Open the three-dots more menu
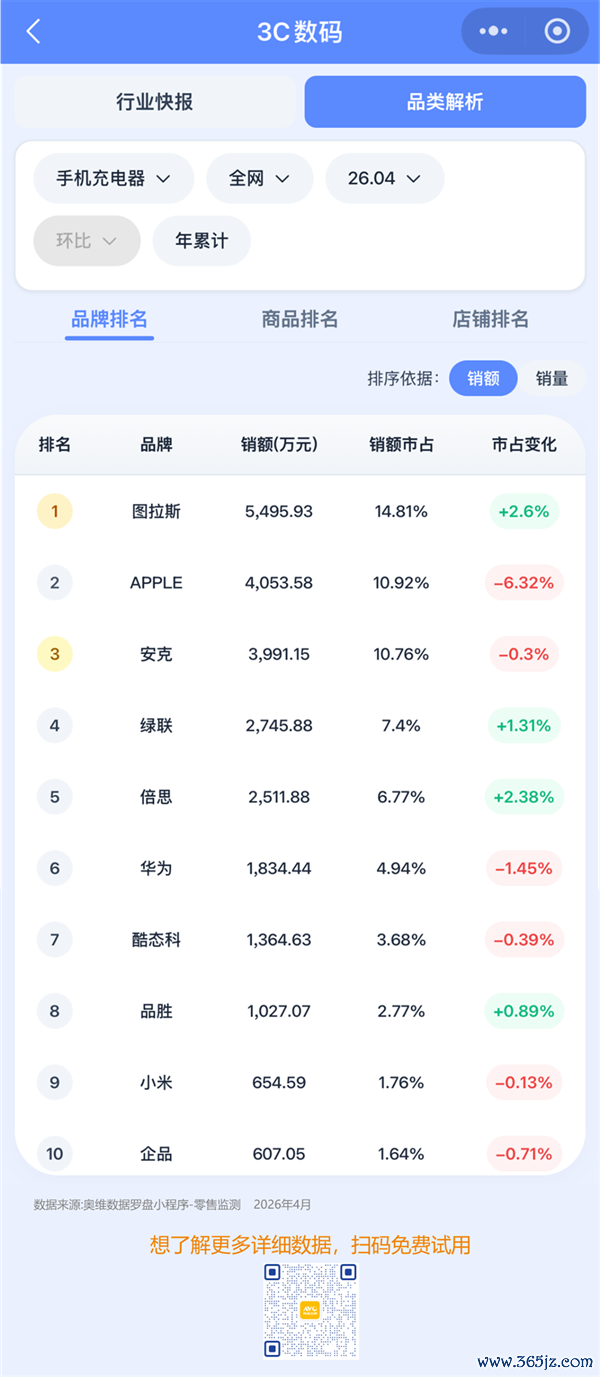The image size is (600, 1377). coord(493,31)
